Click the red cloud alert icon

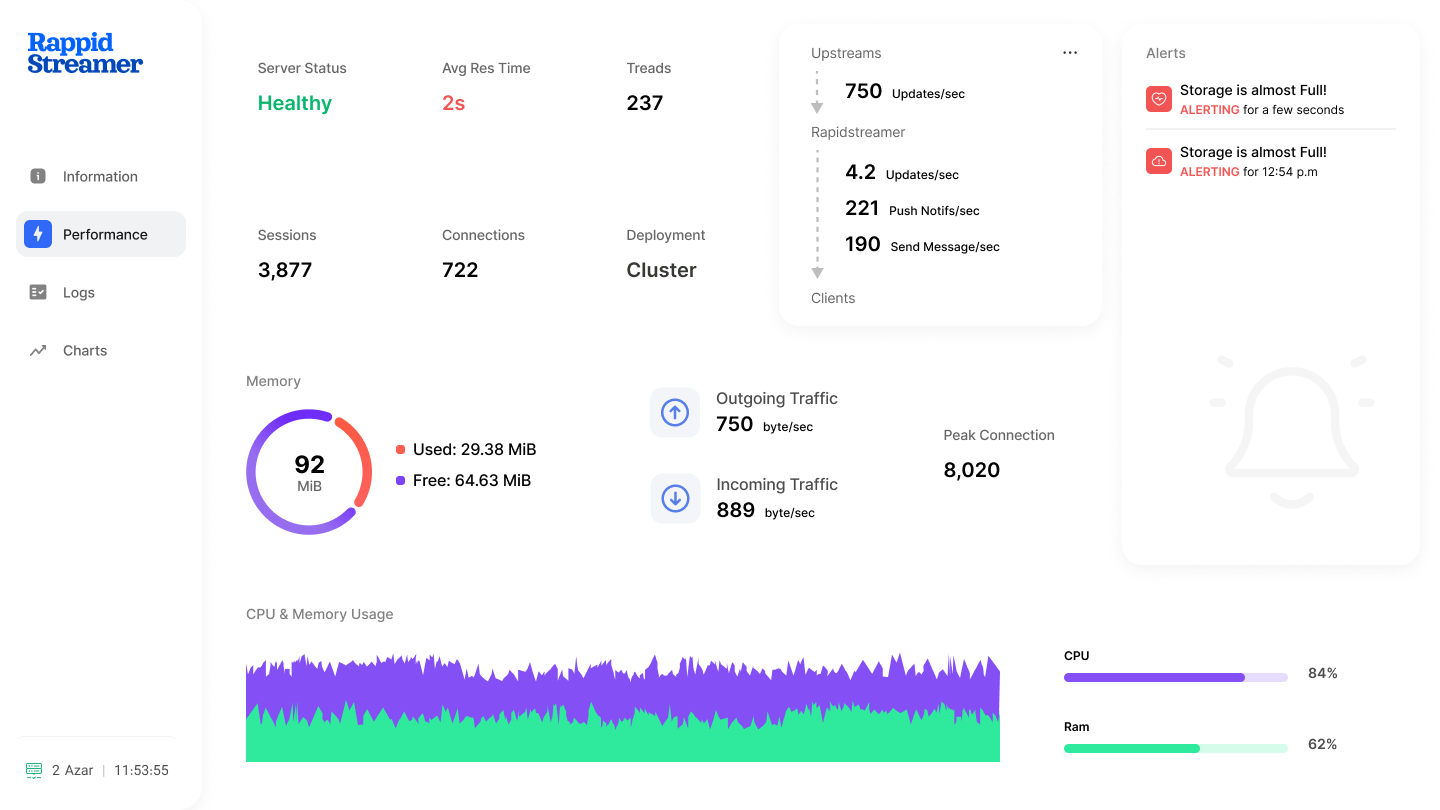pyautogui.click(x=1159, y=161)
